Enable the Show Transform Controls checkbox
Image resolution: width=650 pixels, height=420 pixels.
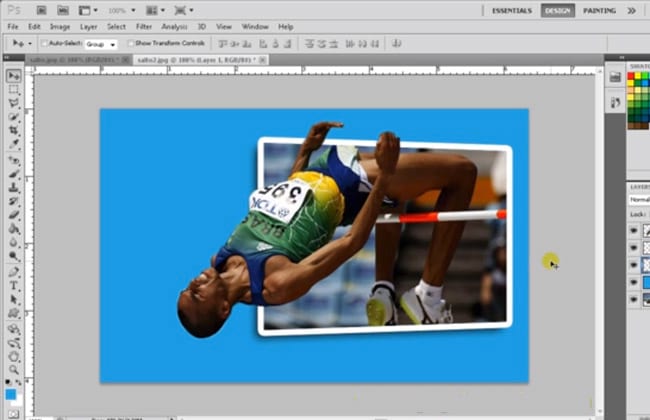pyautogui.click(x=131, y=43)
